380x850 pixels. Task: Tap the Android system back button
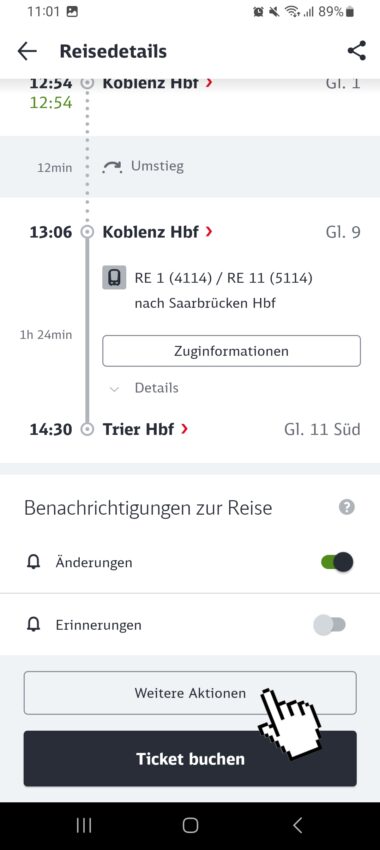click(297, 825)
